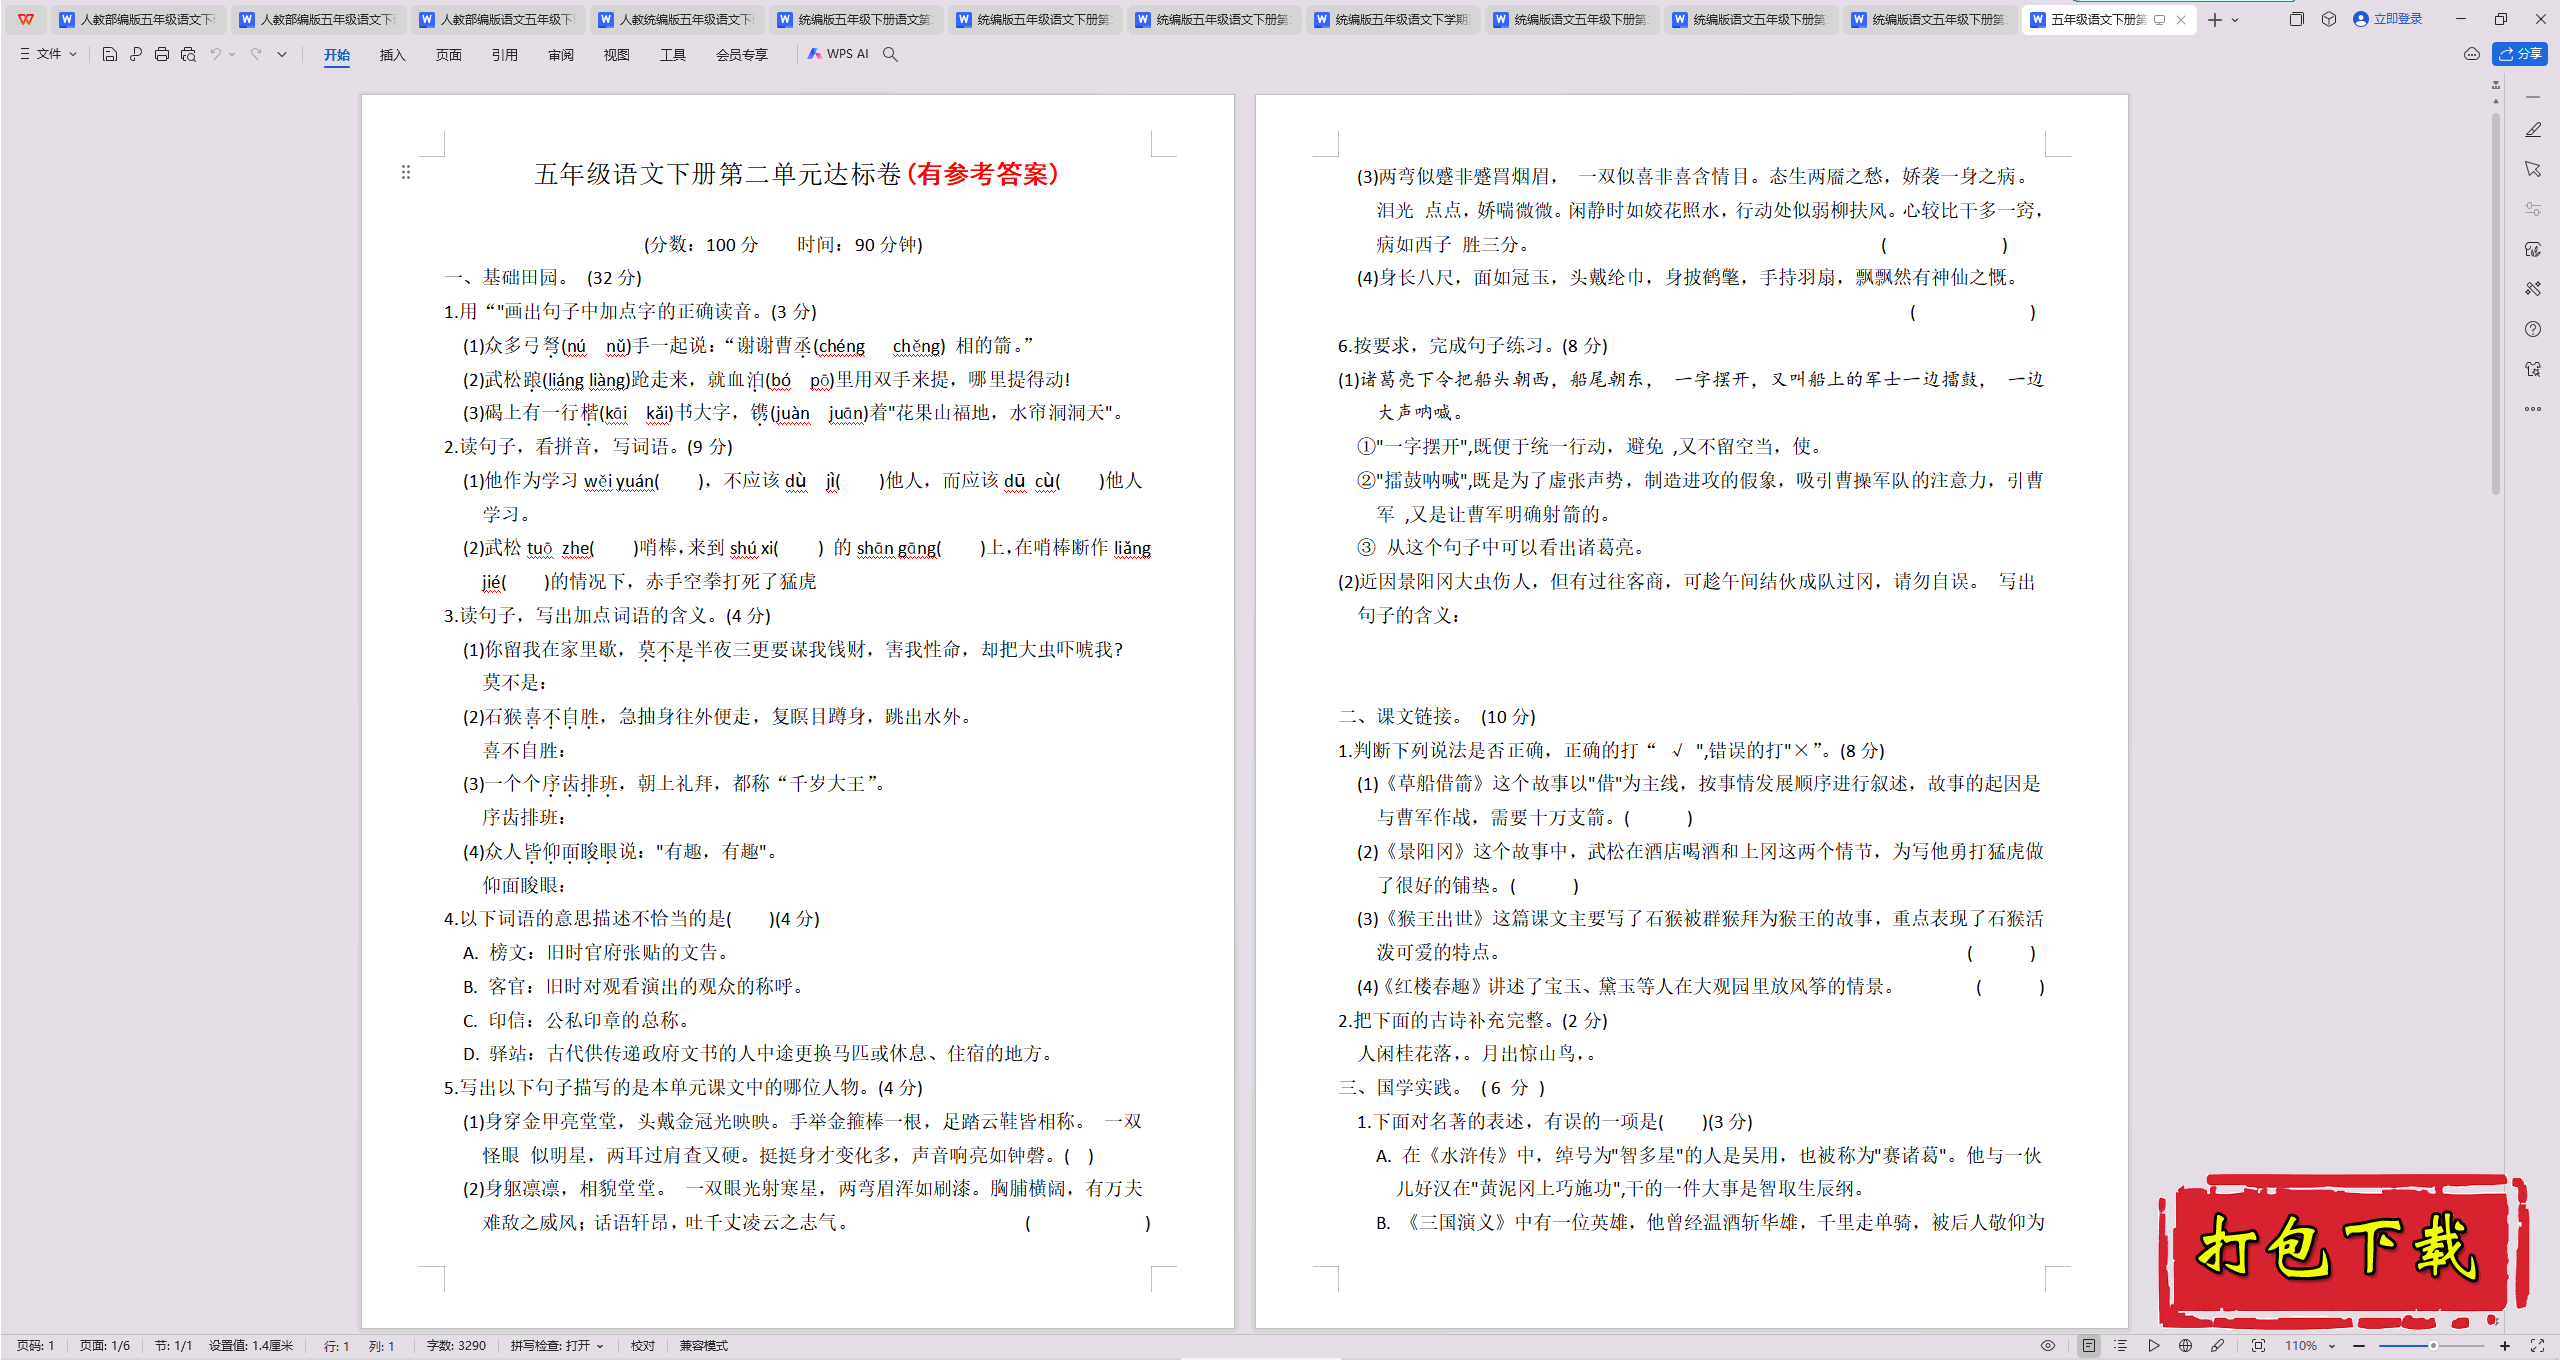The image size is (2560, 1360).
Task: Expand the undo history dropdown arrow
Action: [x=232, y=54]
